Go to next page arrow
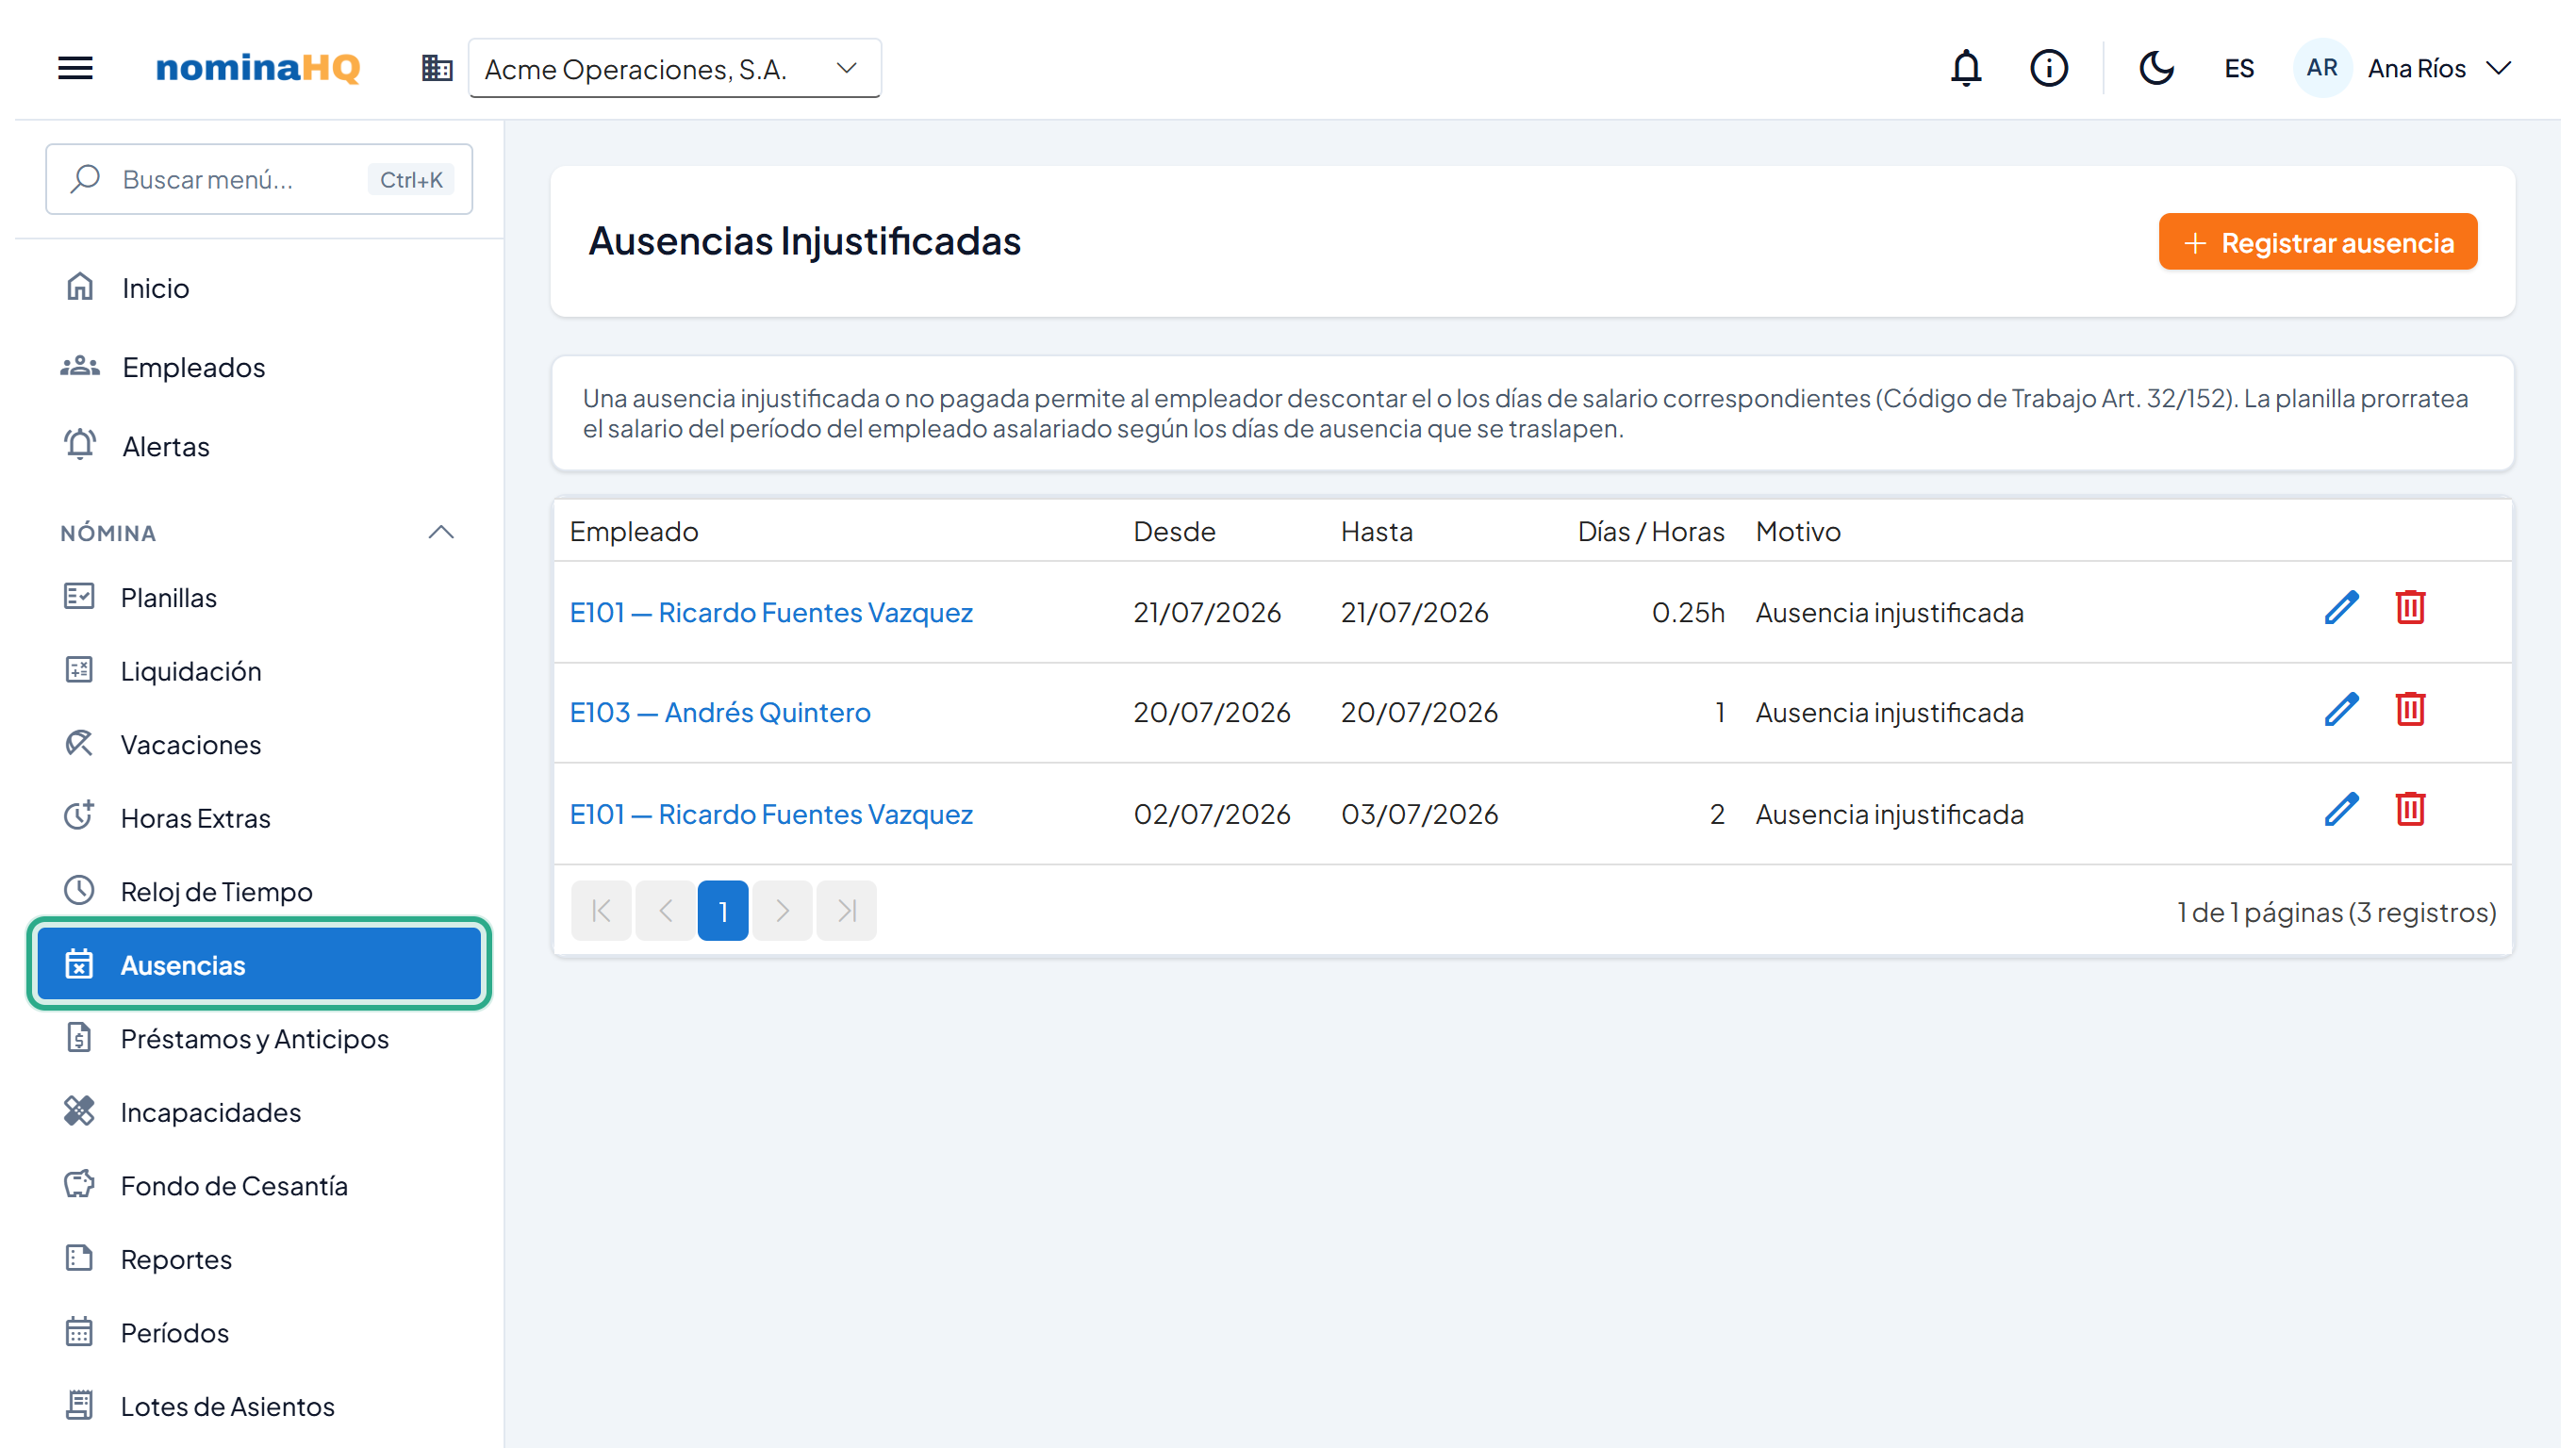This screenshot has width=2576, height=1448. pyautogui.click(x=782, y=911)
